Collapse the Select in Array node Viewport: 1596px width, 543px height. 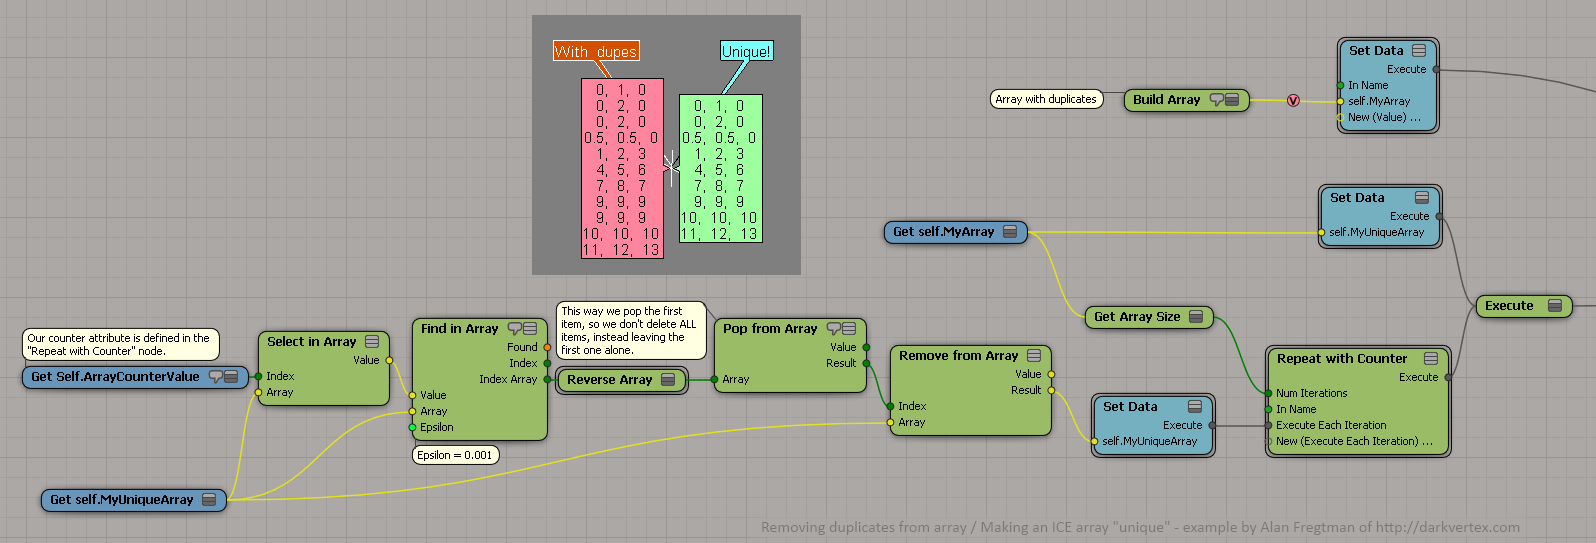pos(372,342)
